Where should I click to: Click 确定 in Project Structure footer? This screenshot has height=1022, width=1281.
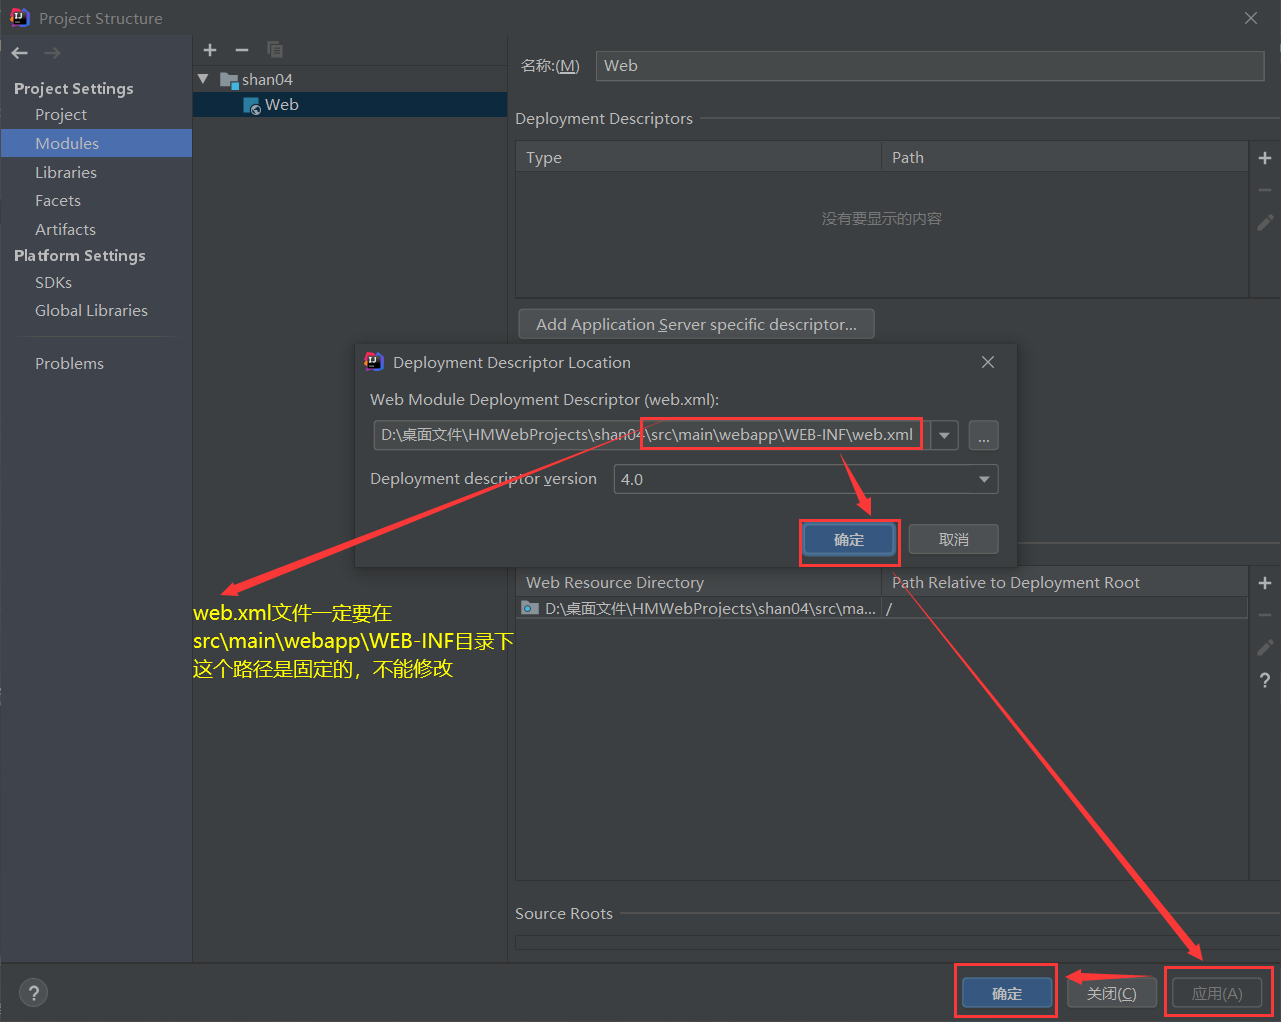click(x=1007, y=993)
